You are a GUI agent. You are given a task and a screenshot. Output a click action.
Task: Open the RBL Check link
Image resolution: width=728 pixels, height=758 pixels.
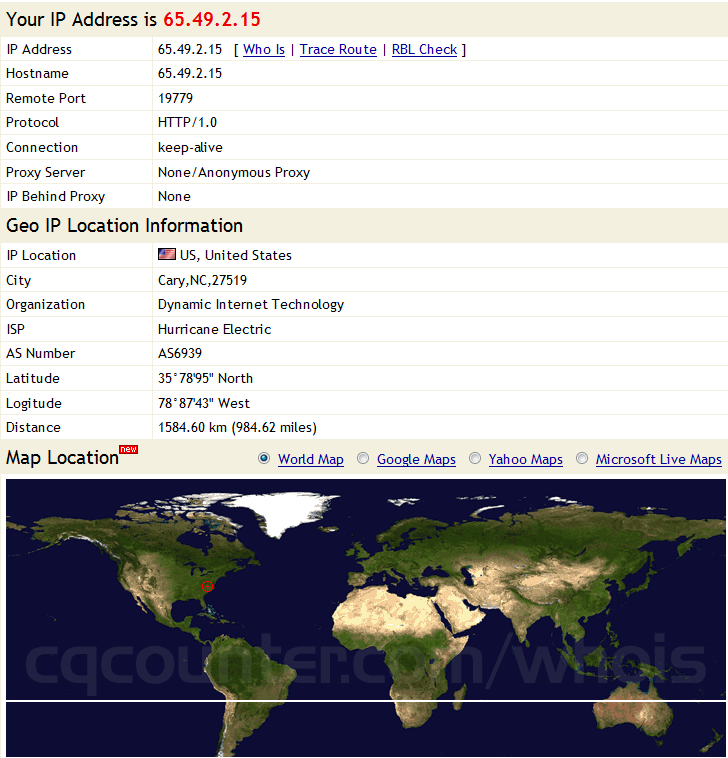(x=424, y=49)
